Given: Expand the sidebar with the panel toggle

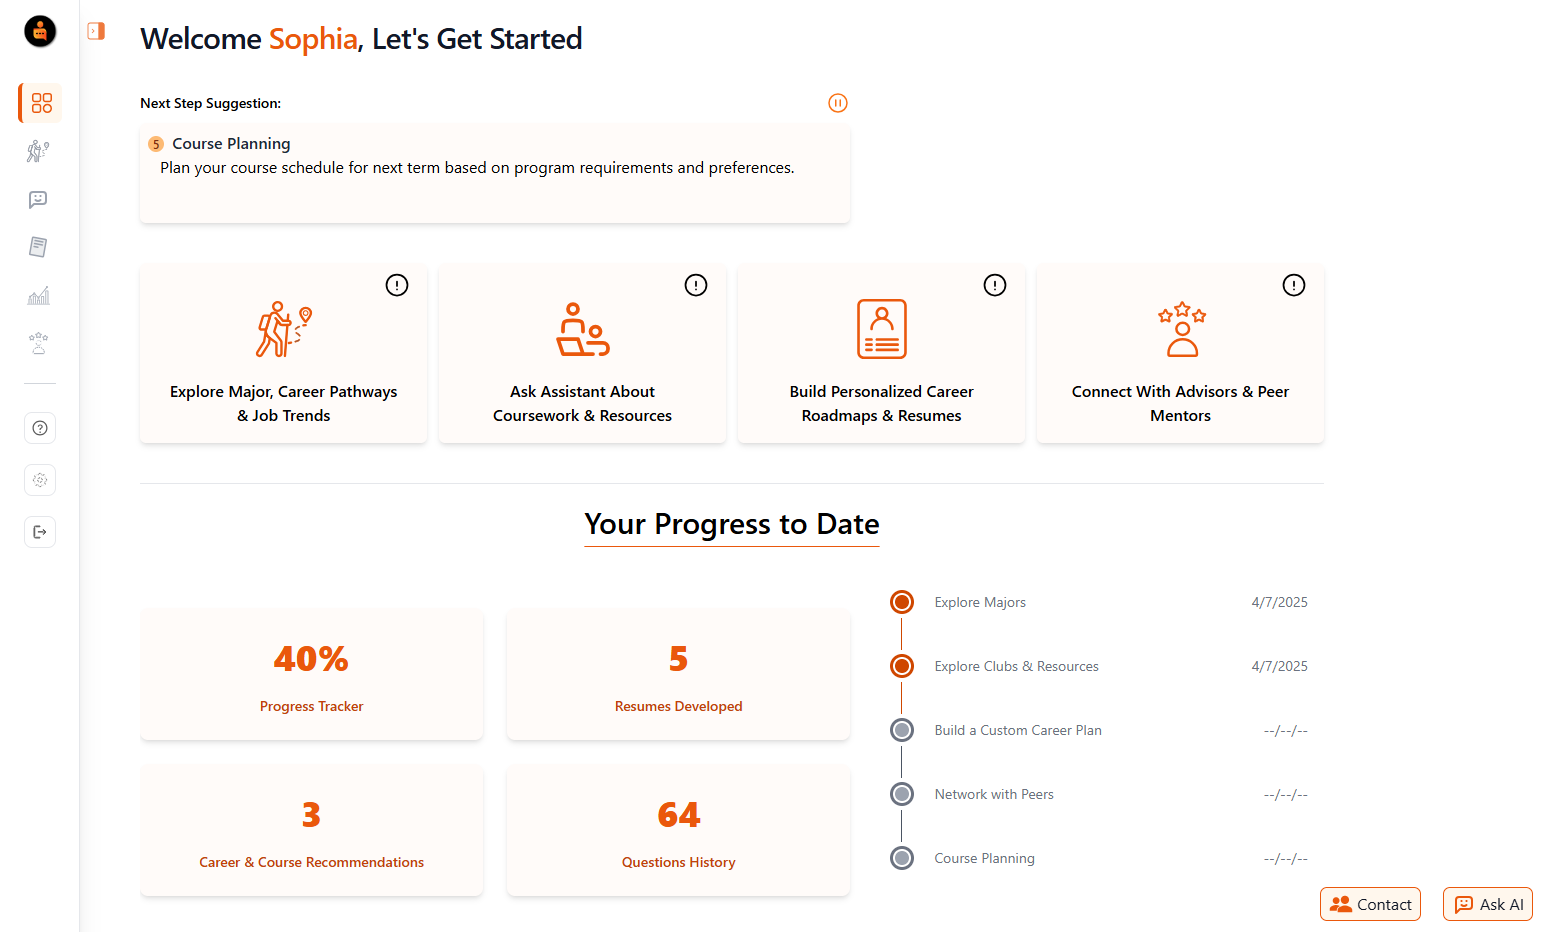Looking at the screenshot, I should click(96, 31).
